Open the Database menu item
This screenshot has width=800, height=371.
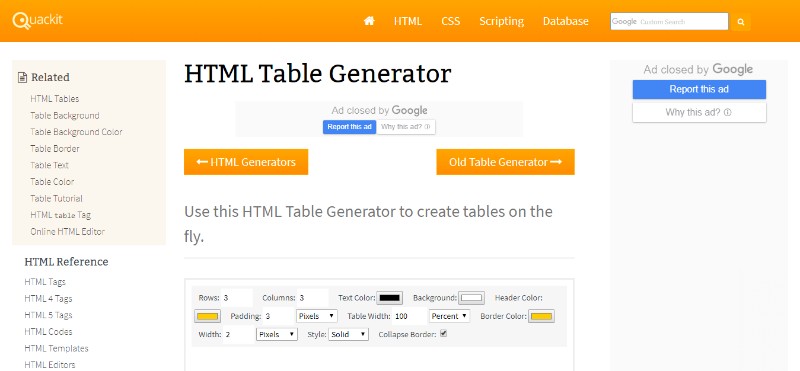pos(565,21)
